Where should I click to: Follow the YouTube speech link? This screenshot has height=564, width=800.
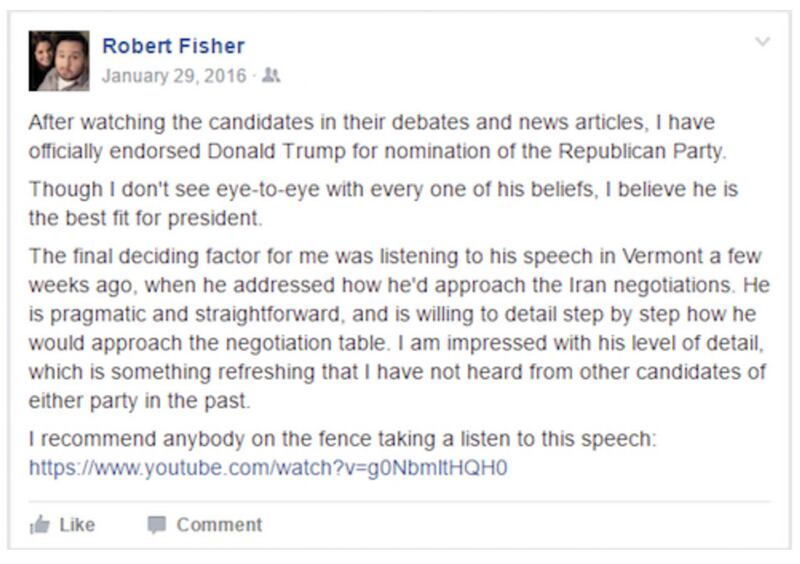(x=268, y=467)
